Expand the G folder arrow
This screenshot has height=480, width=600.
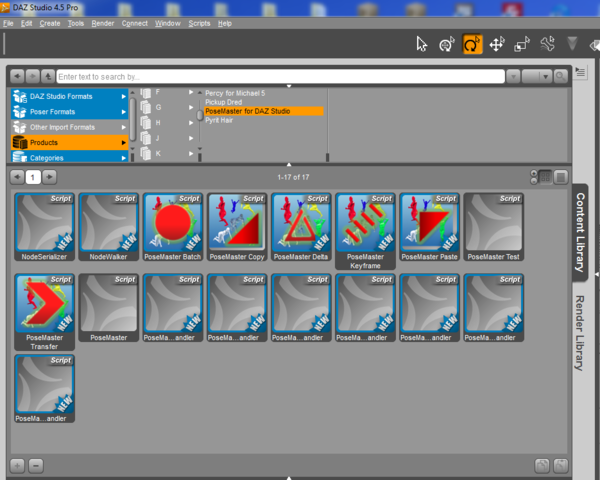[191, 108]
